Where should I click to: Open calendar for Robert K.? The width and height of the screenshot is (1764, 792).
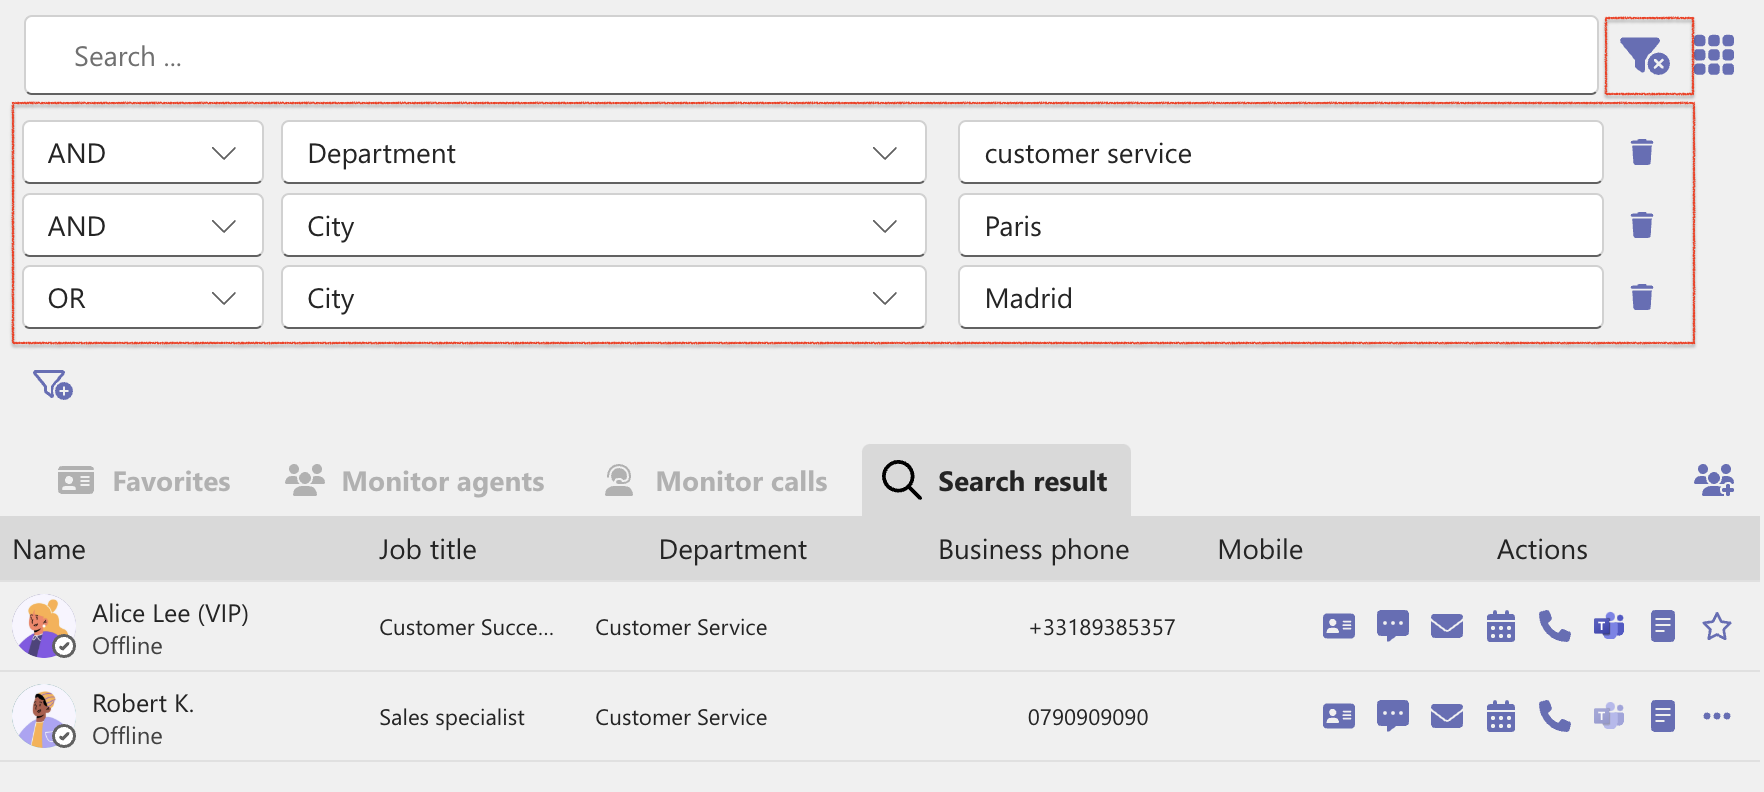1501,717
